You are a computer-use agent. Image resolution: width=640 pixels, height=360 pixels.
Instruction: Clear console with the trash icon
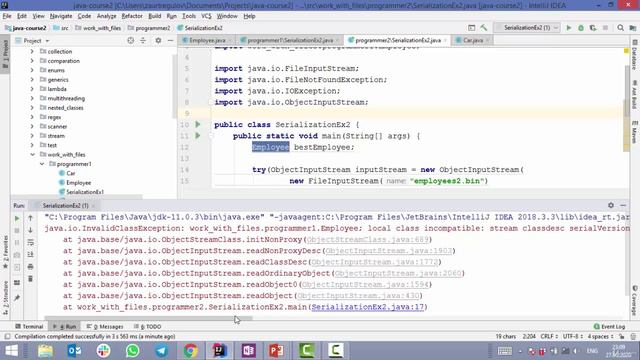coord(31,279)
